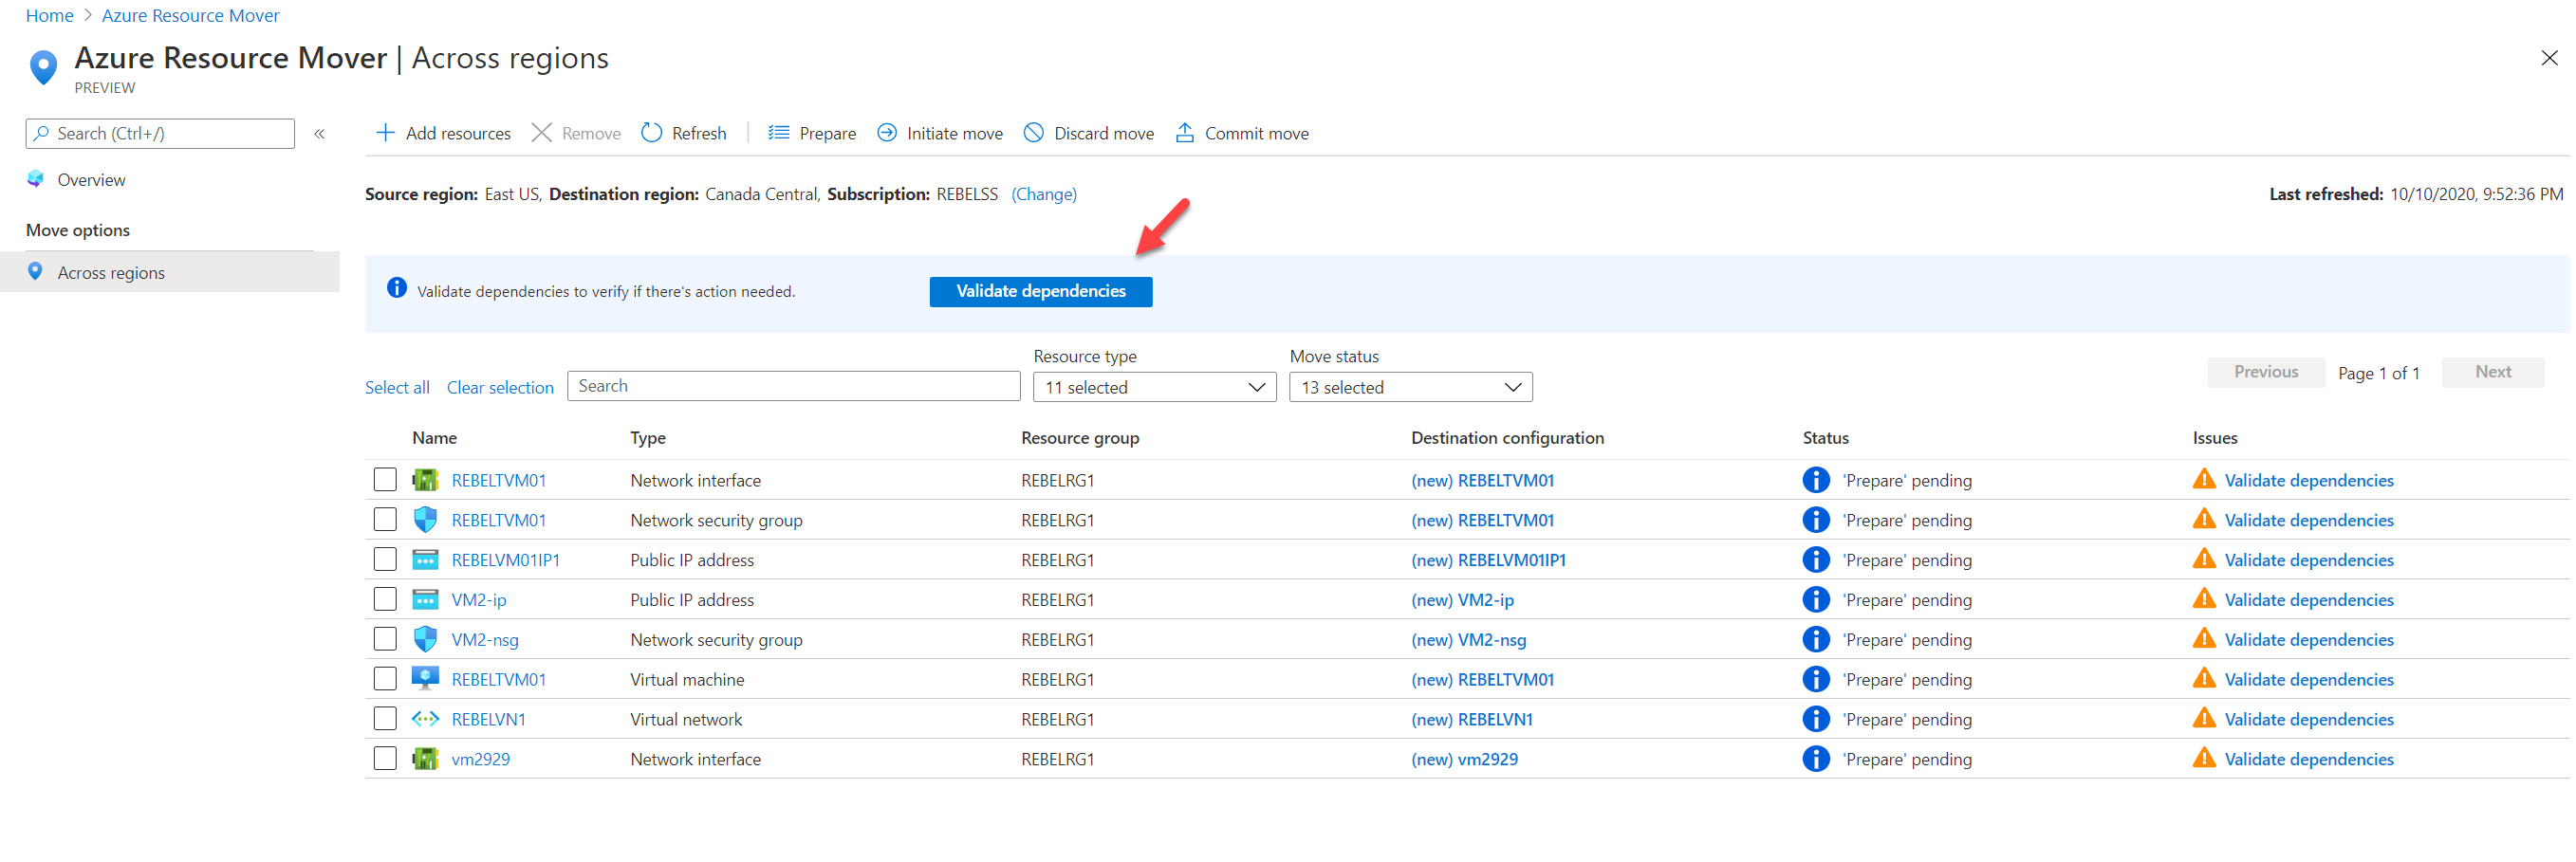
Task: Open the Move status dropdown
Action: (1410, 387)
